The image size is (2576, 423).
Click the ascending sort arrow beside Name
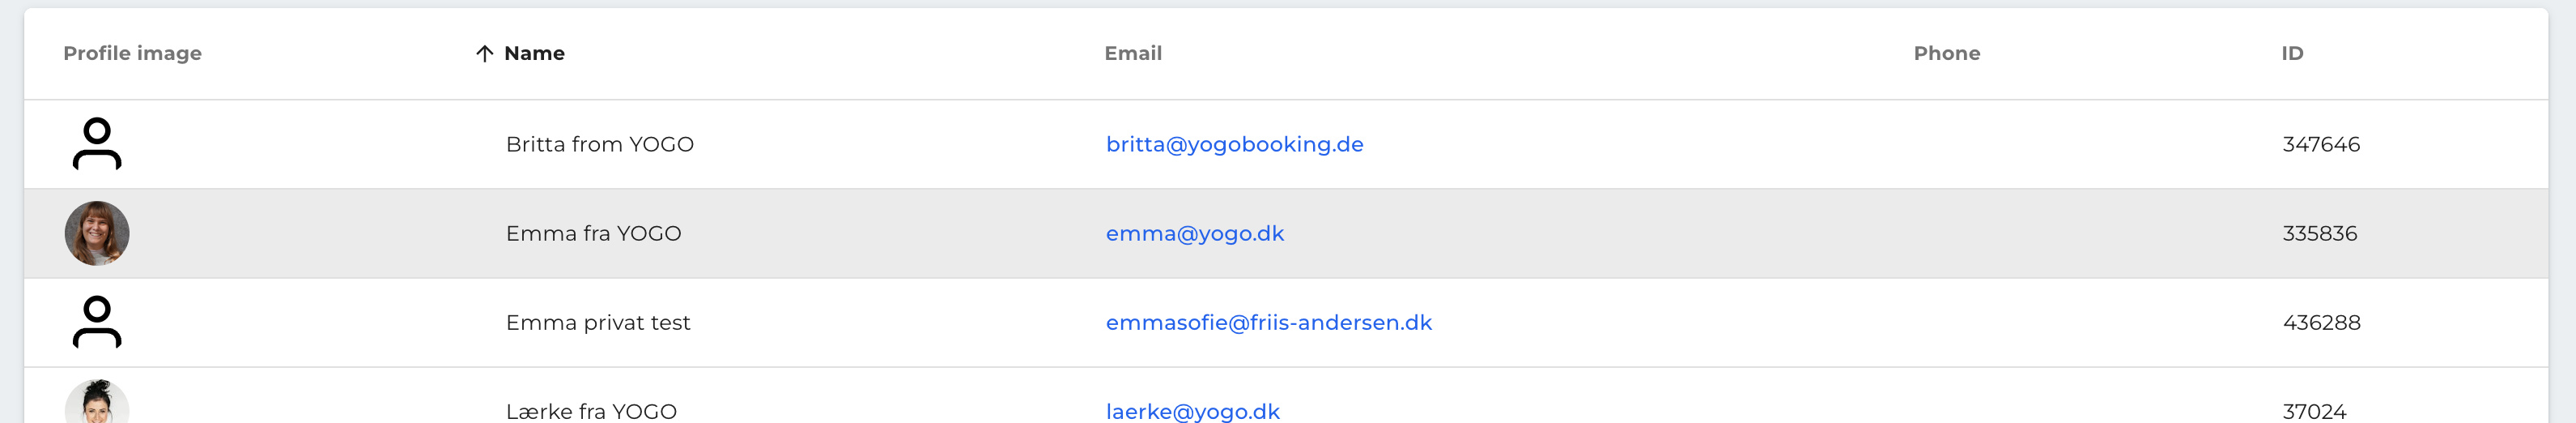coord(484,53)
